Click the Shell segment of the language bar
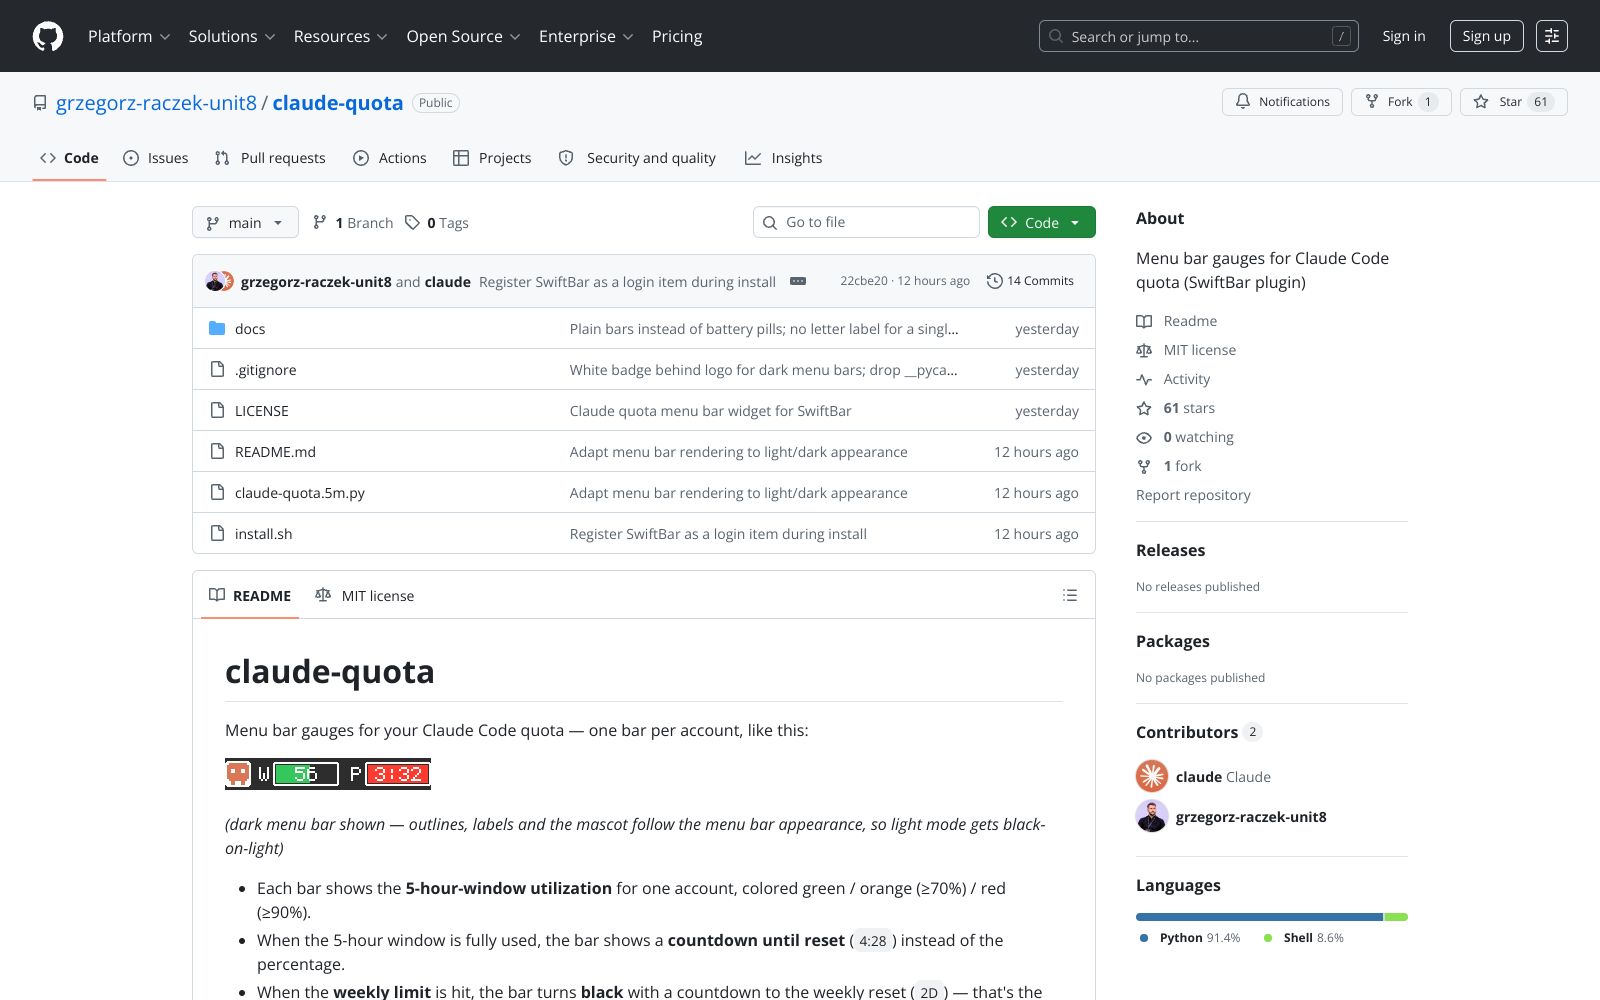 (1396, 917)
